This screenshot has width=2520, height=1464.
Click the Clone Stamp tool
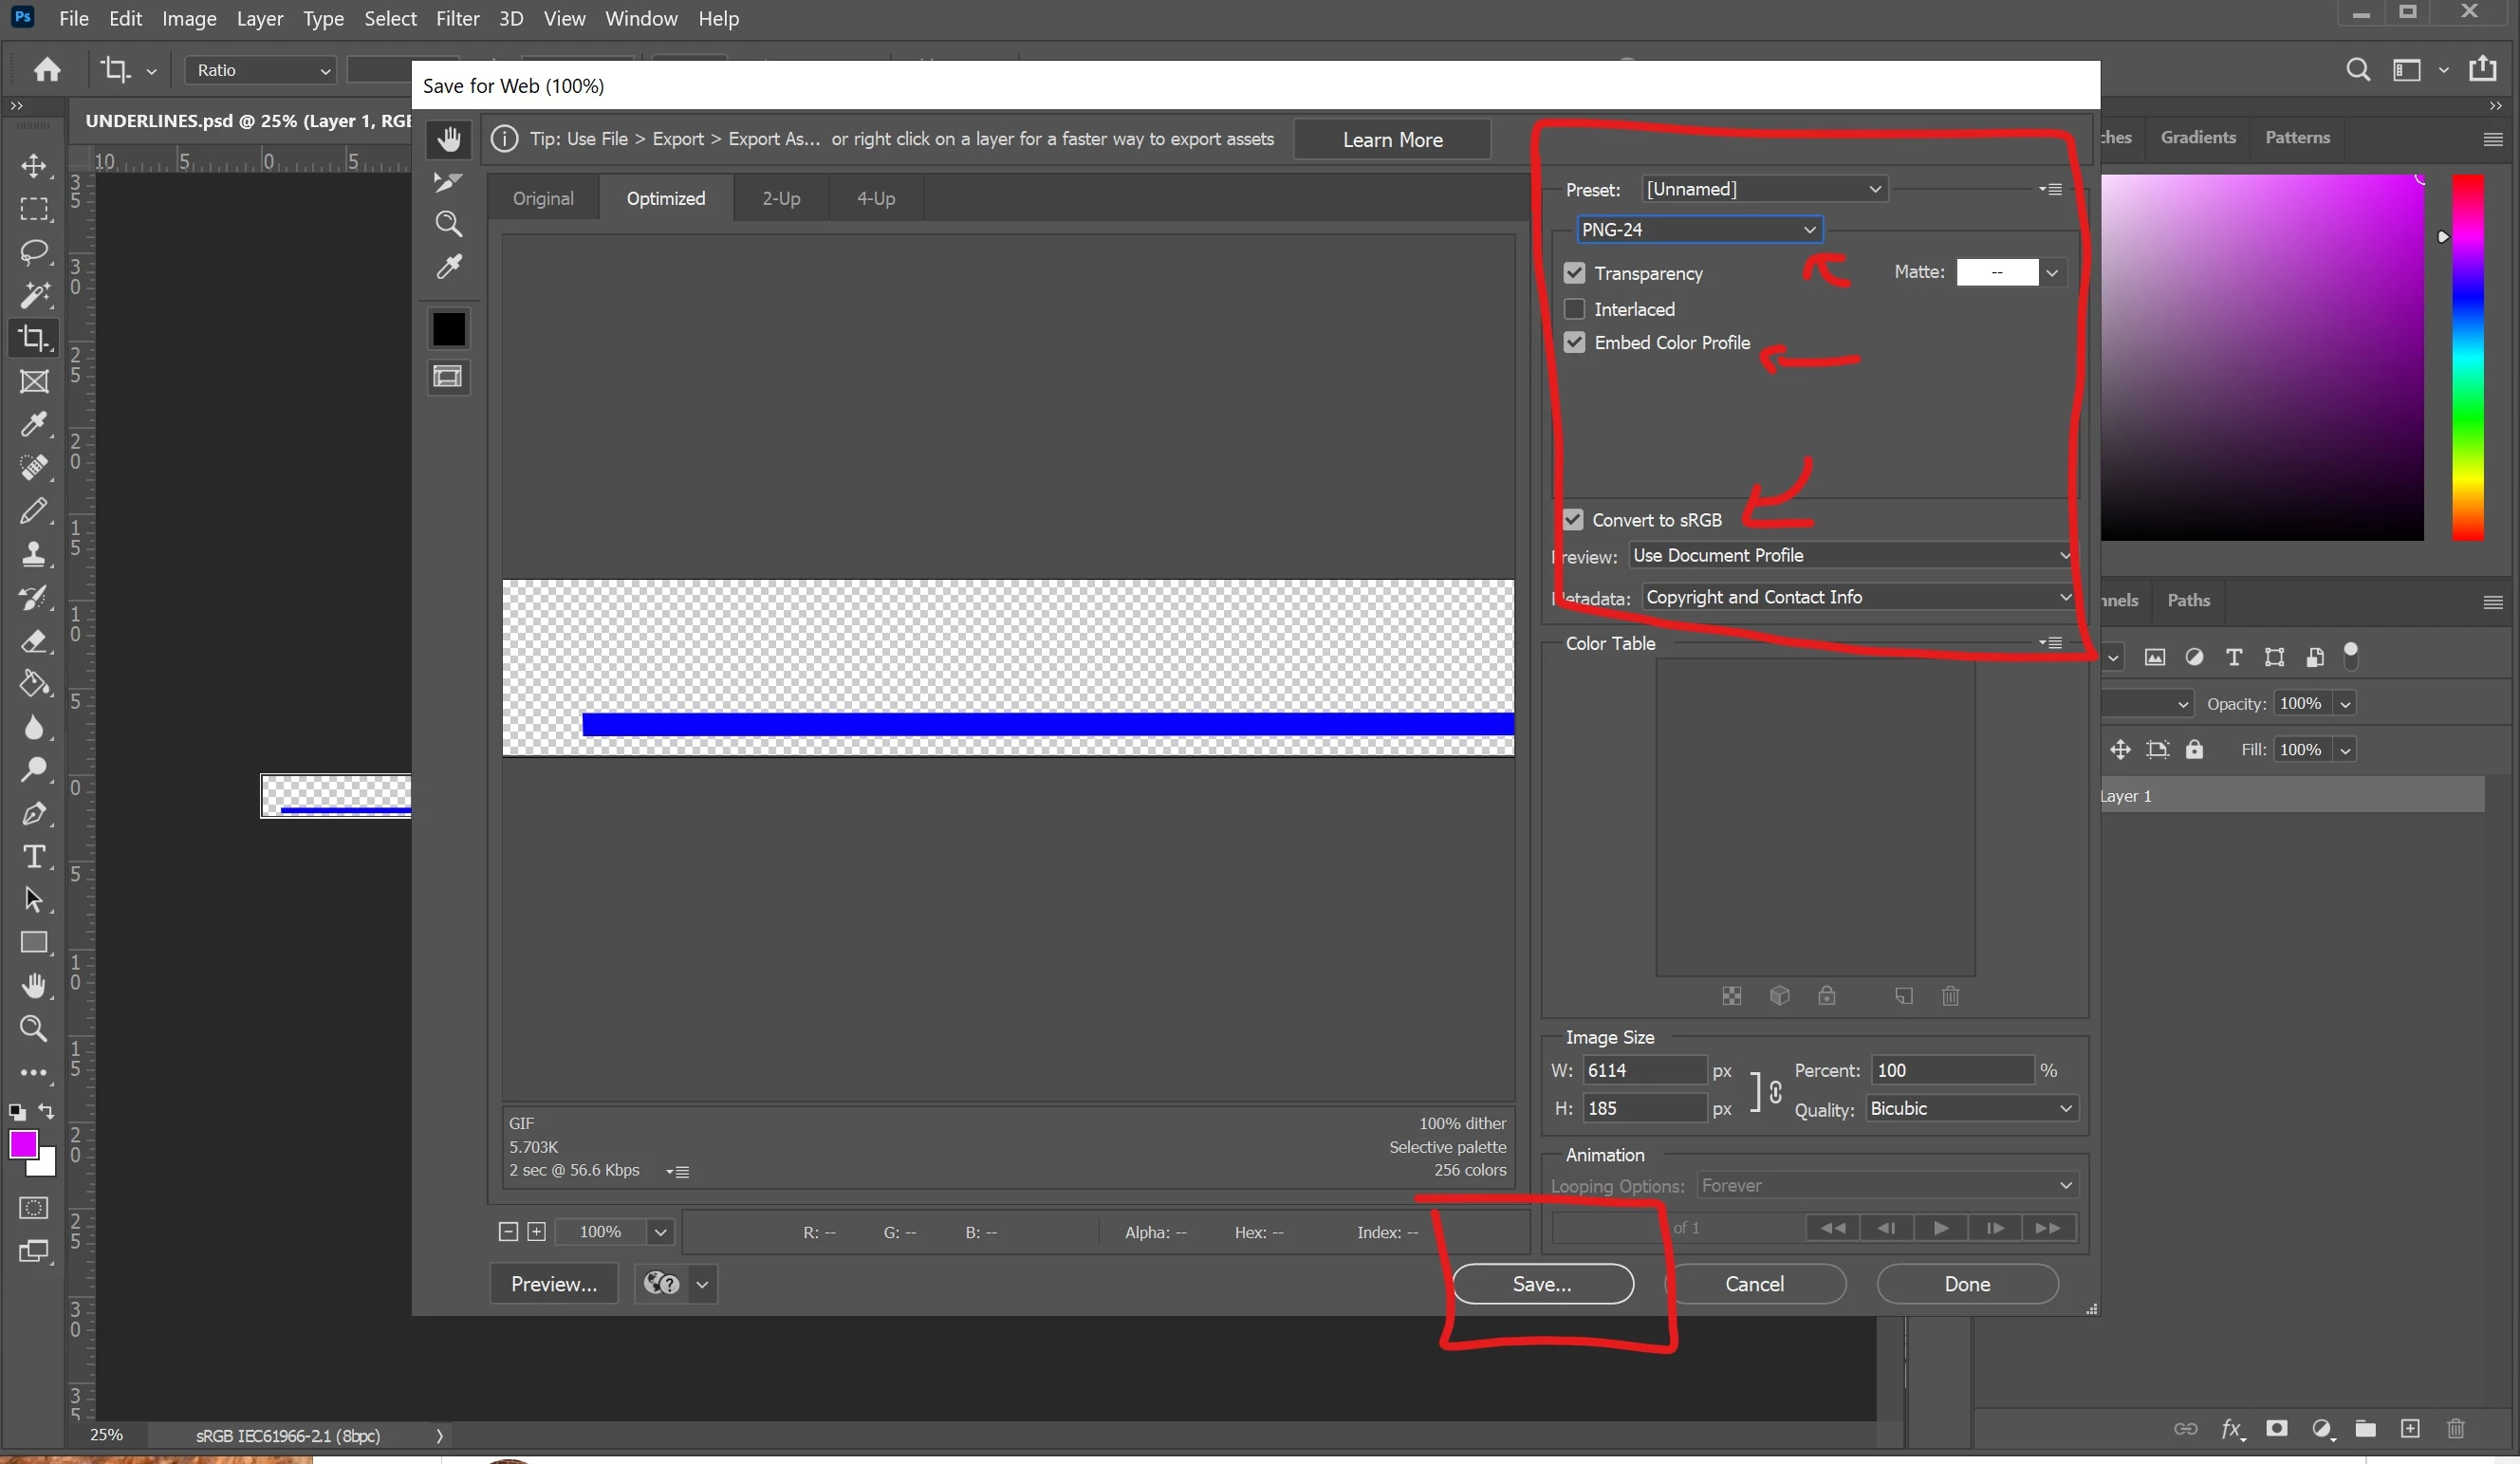click(34, 554)
